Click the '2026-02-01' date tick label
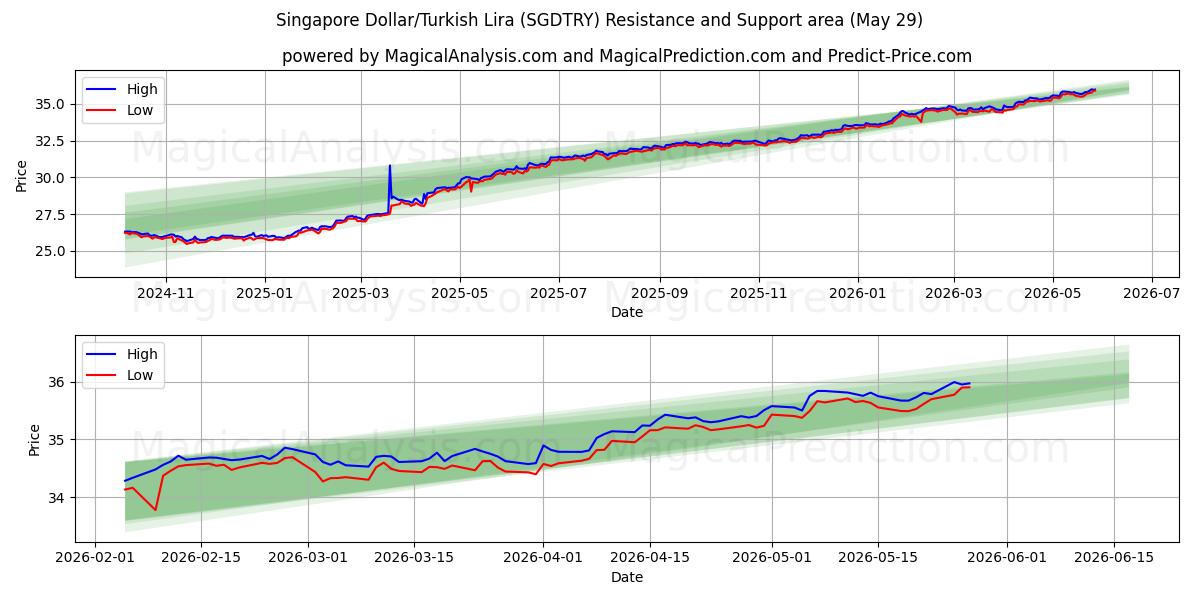The width and height of the screenshot is (1200, 600). (x=95, y=560)
